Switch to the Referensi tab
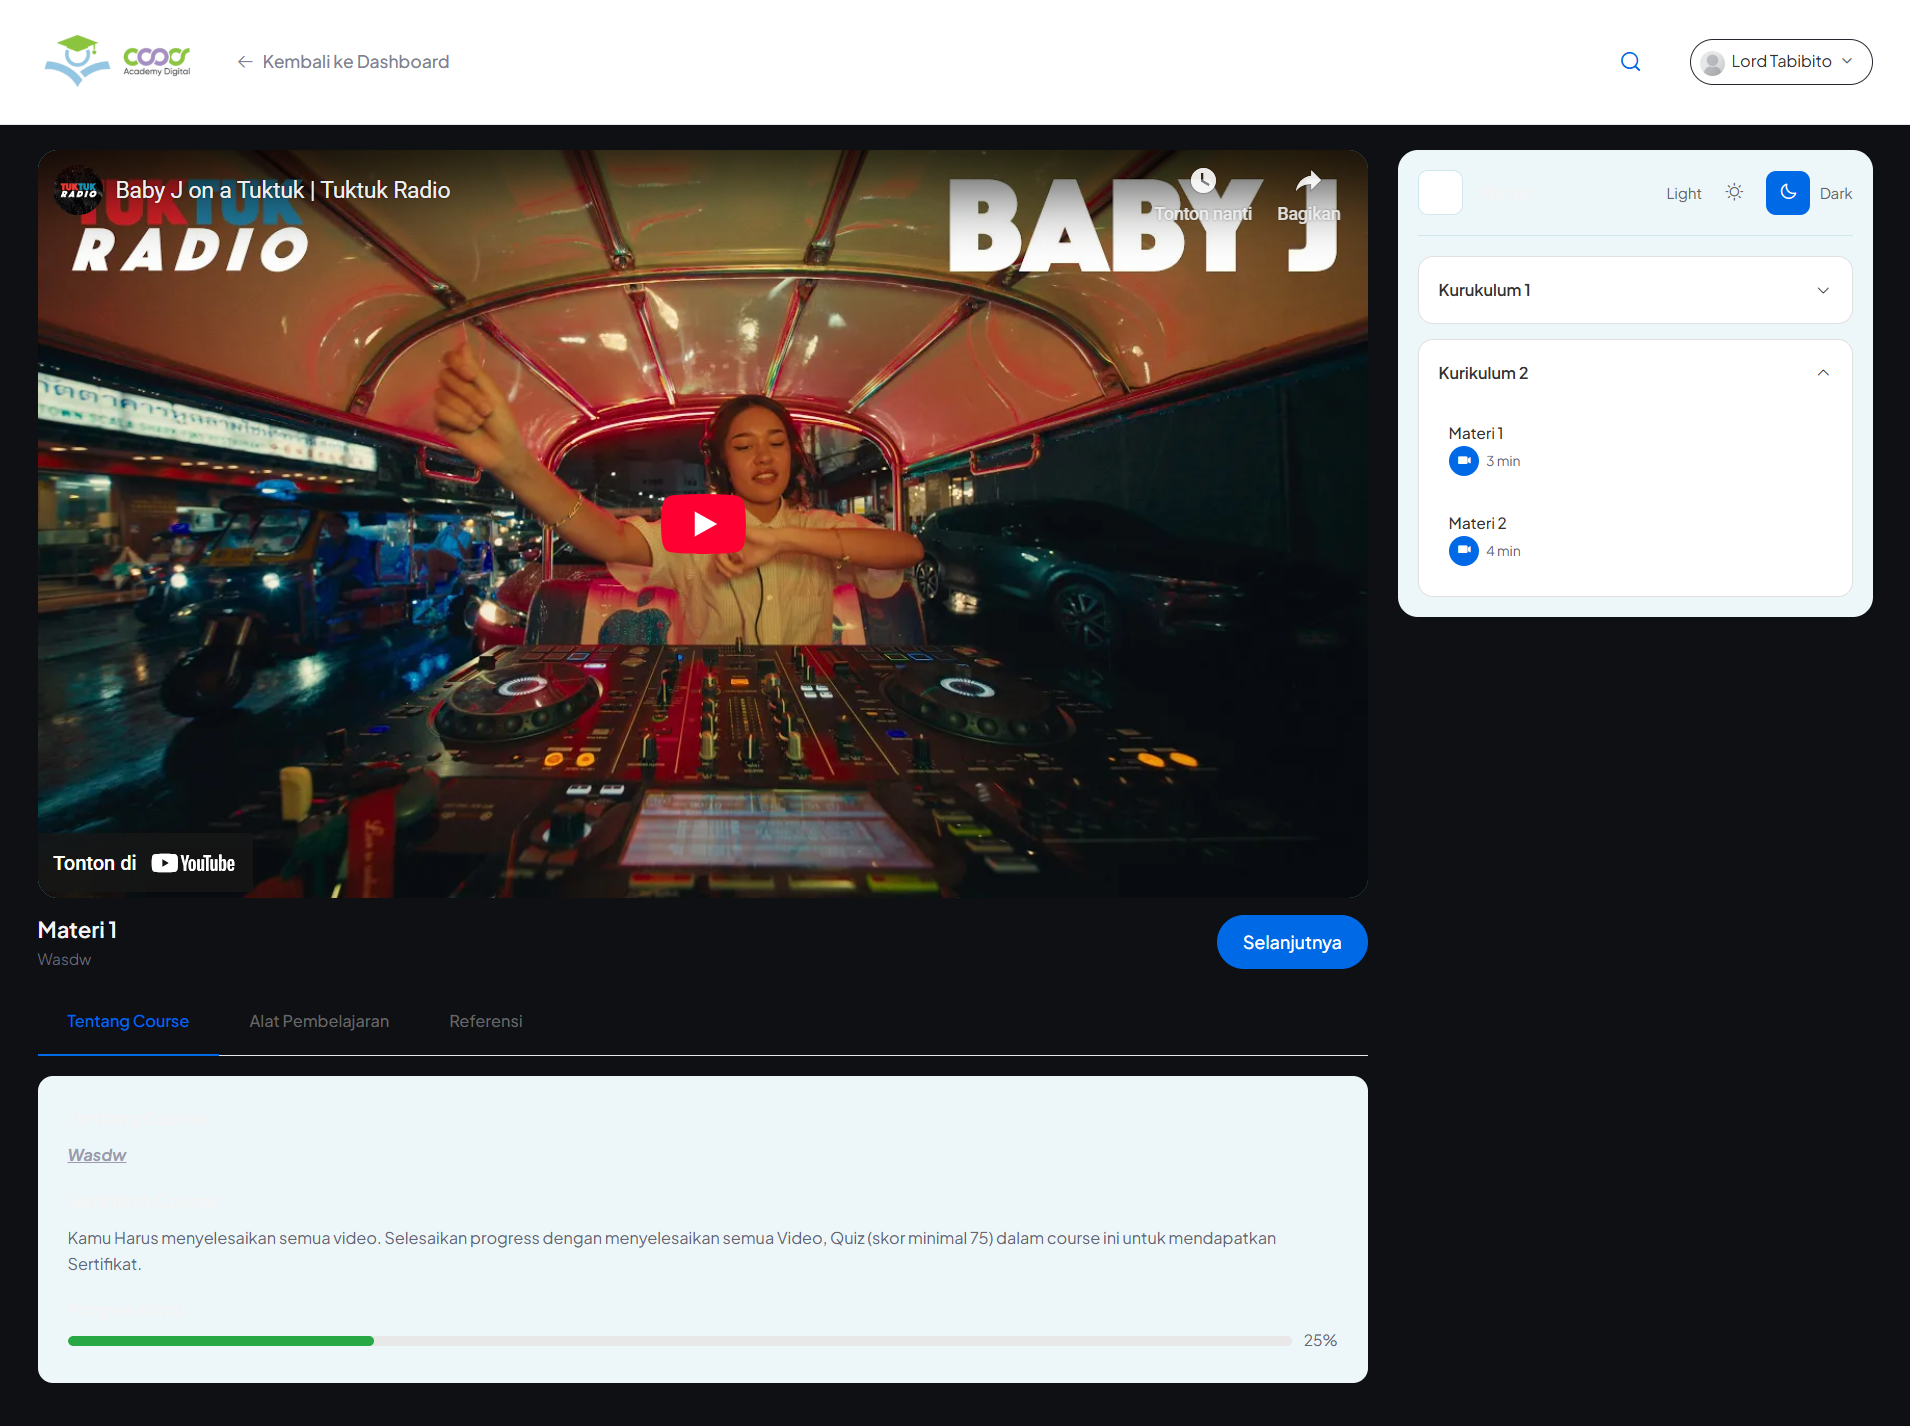Screen dimensions: 1910x1426 point(486,1021)
